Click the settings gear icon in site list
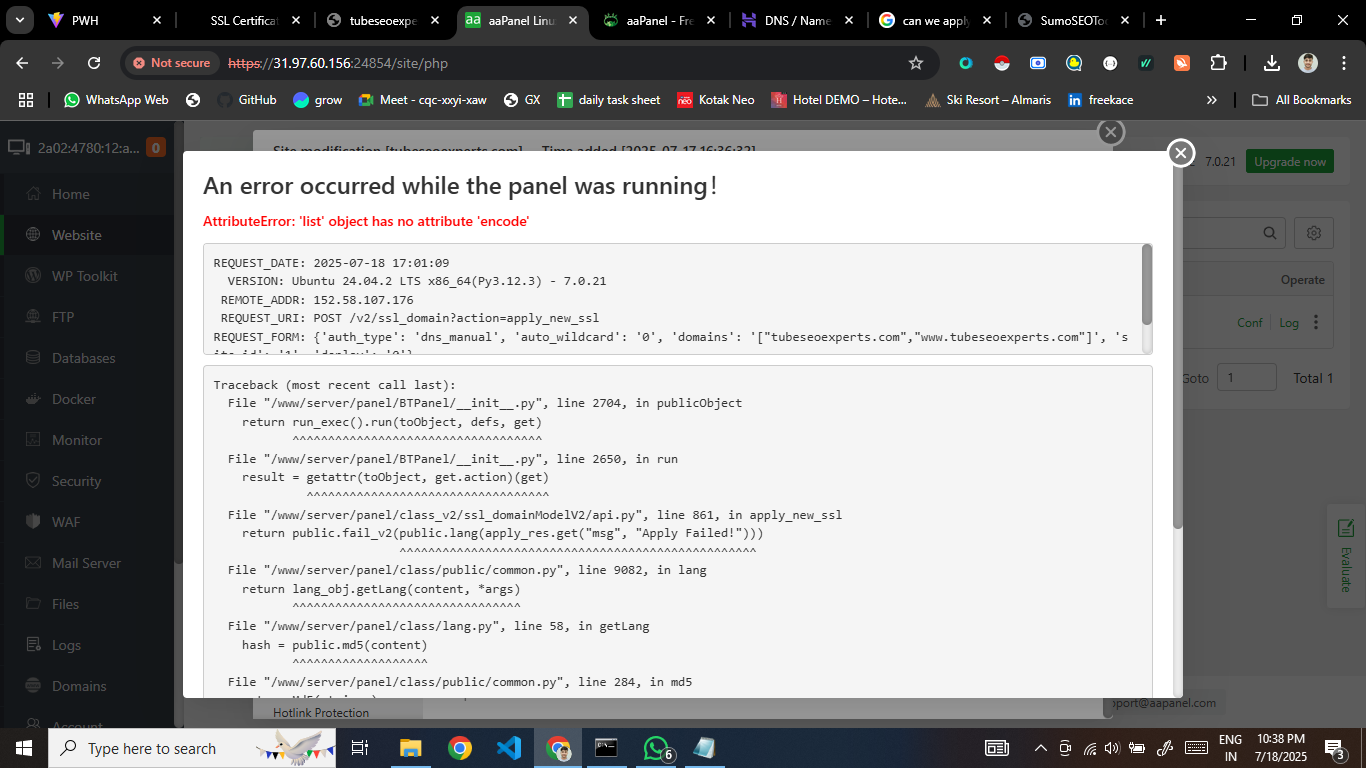 pos(1314,233)
